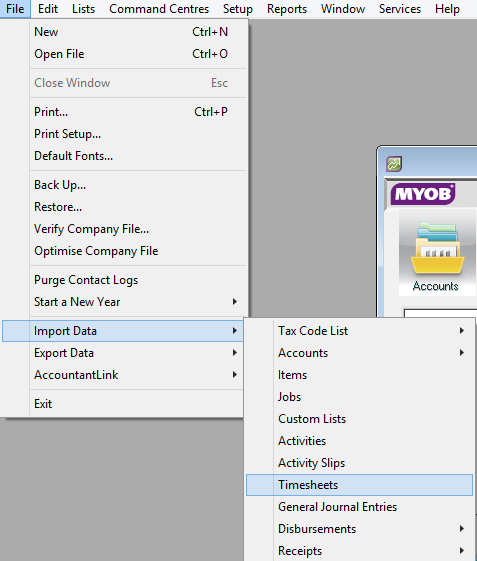Select Custom Lists import option

[x=359, y=419]
